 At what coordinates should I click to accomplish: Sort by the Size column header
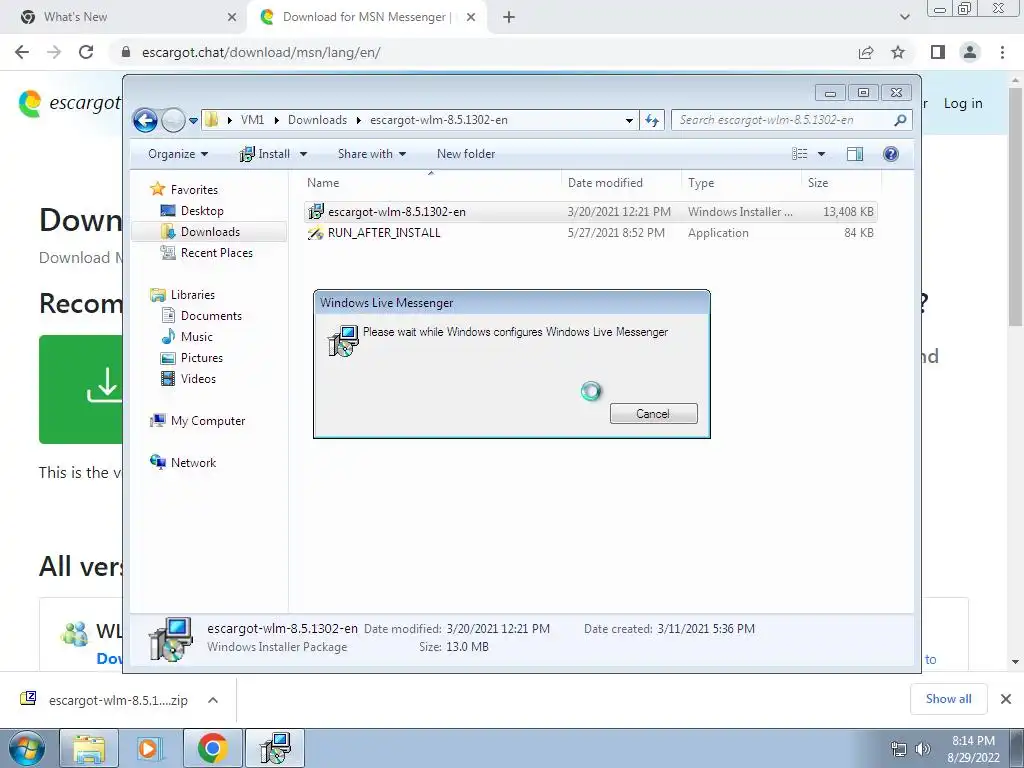point(841,183)
